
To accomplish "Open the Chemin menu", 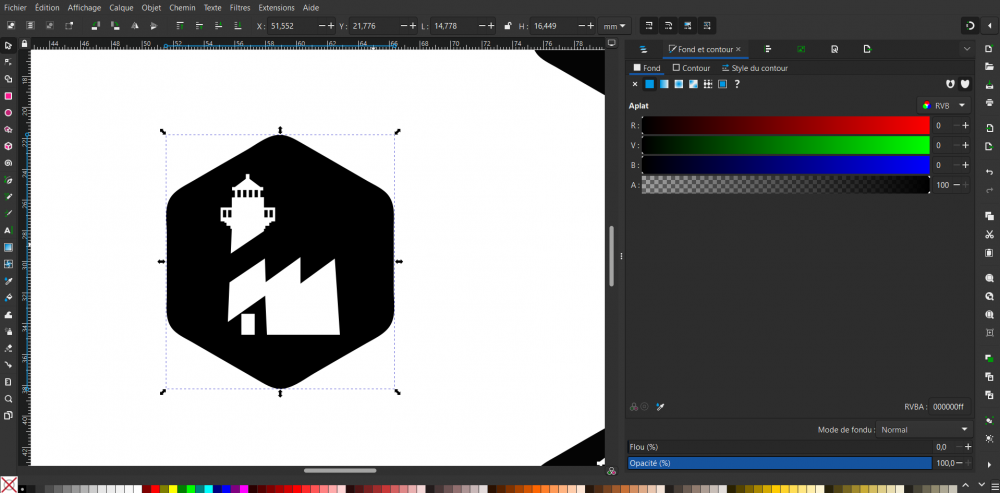I will [x=182, y=7].
